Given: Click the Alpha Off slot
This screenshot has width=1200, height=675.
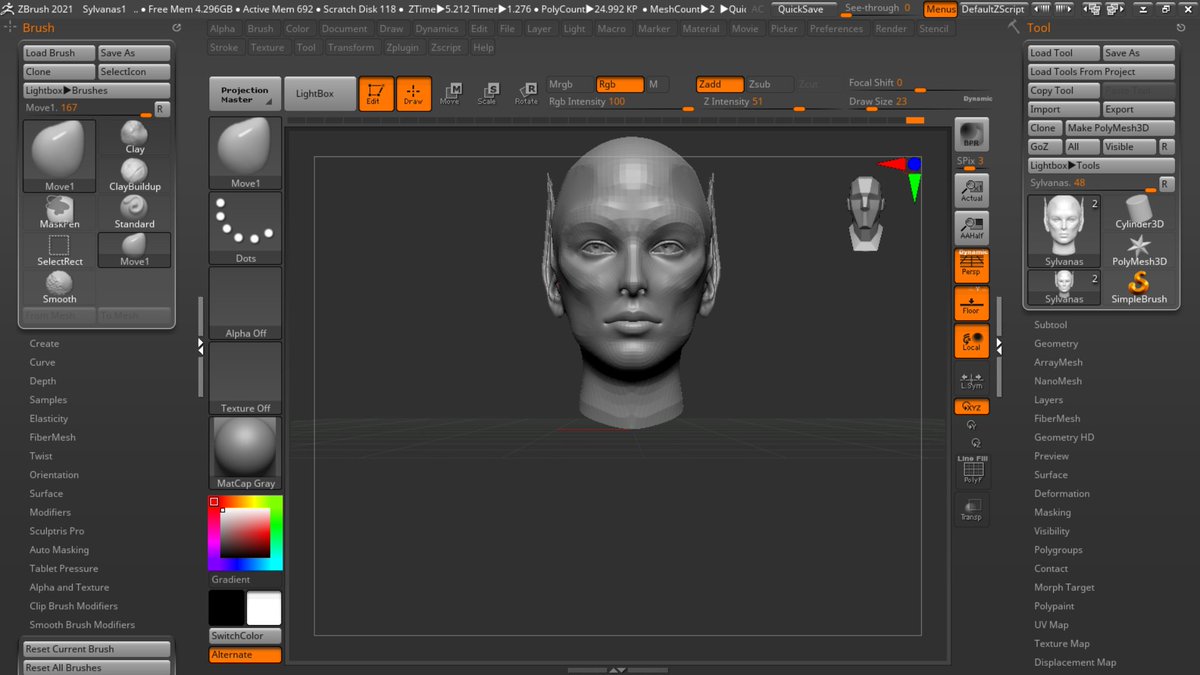Looking at the screenshot, I should coord(245,303).
